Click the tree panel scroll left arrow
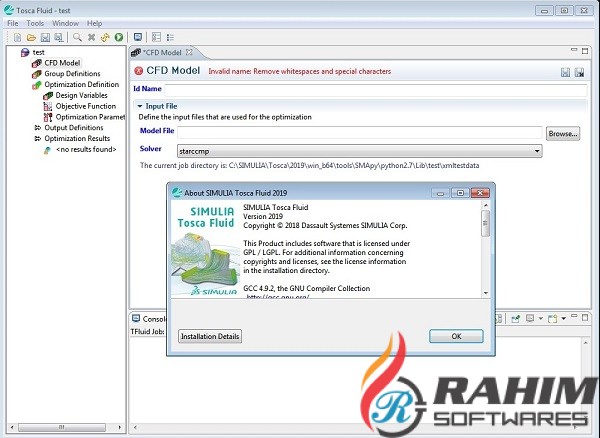The image size is (600, 438). [12, 427]
